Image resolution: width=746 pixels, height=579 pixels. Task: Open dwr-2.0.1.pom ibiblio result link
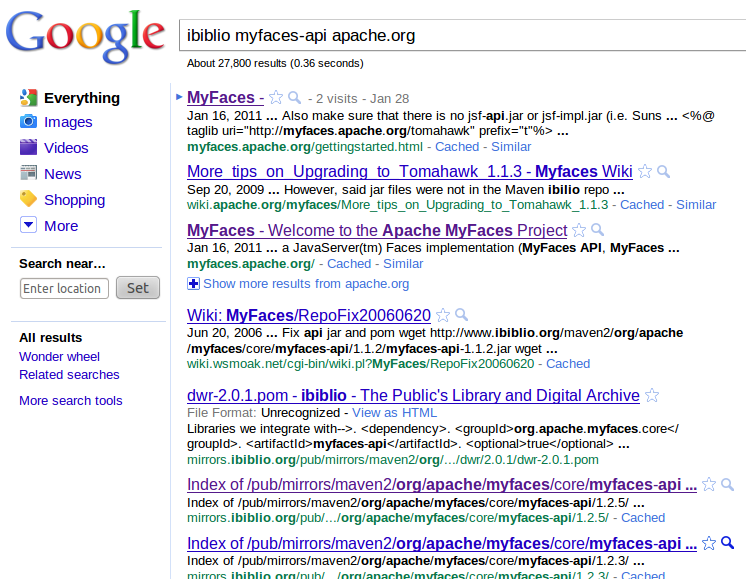(x=413, y=395)
